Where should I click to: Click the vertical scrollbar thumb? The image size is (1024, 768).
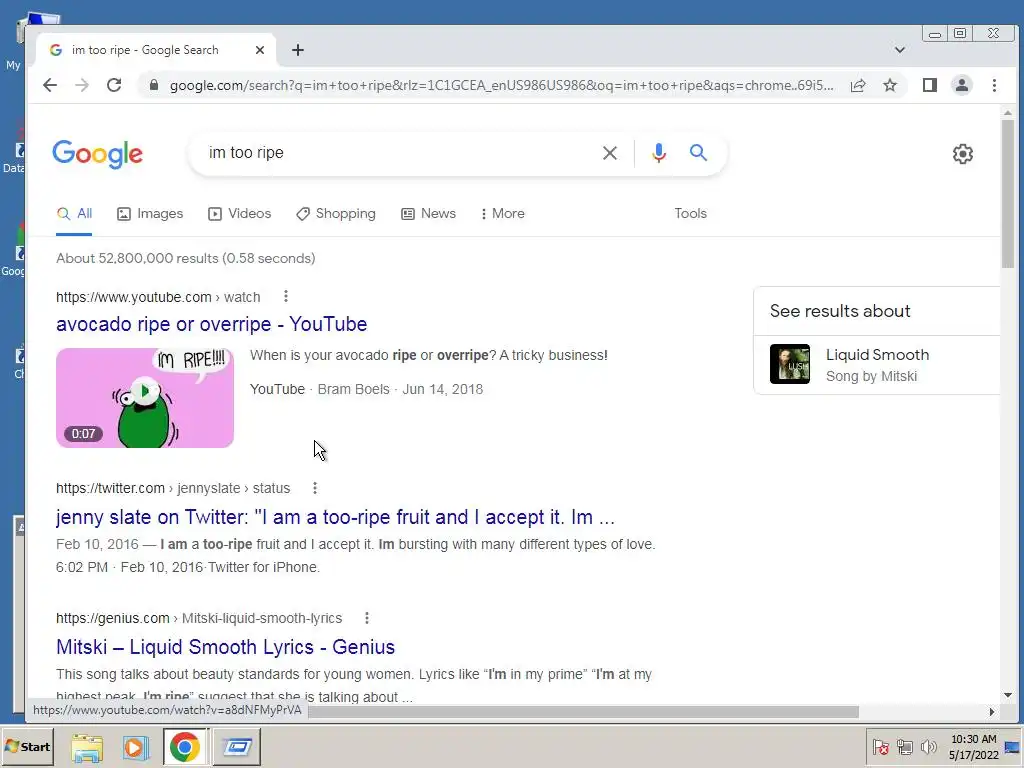click(1008, 193)
